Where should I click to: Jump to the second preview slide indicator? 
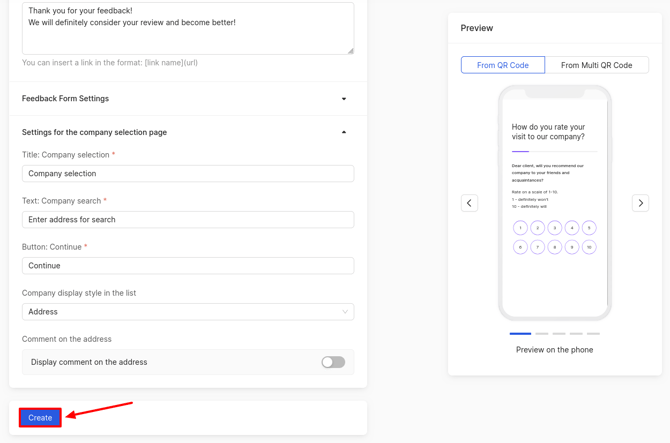coord(541,333)
